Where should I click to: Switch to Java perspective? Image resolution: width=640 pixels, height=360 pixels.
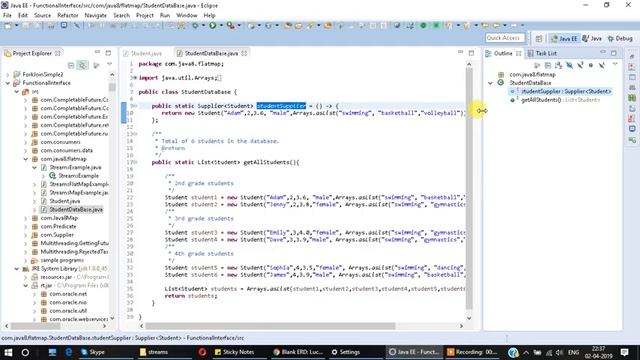pyautogui.click(x=592, y=38)
